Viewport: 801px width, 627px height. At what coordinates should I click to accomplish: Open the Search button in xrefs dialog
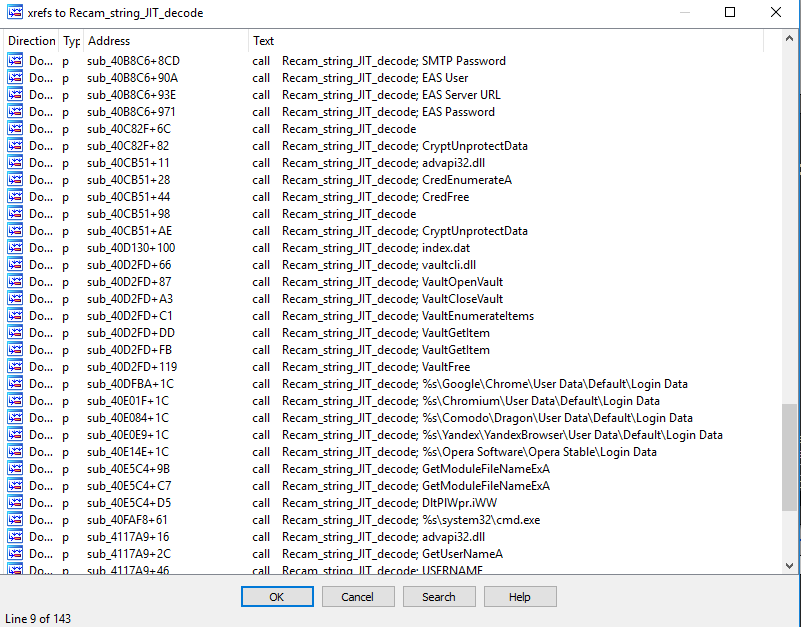(439, 596)
